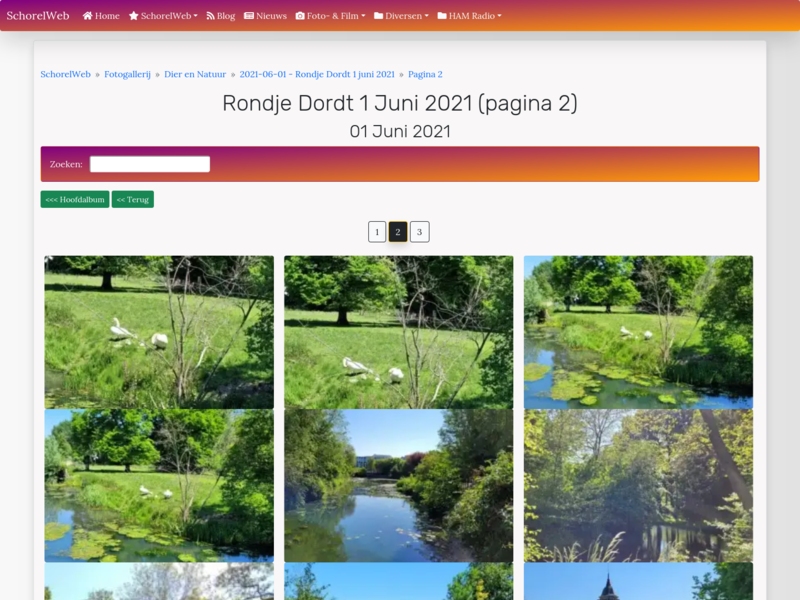Screen dimensions: 800x600
Task: Open first-row left thumbnail of close-up swans
Action: click(159, 332)
